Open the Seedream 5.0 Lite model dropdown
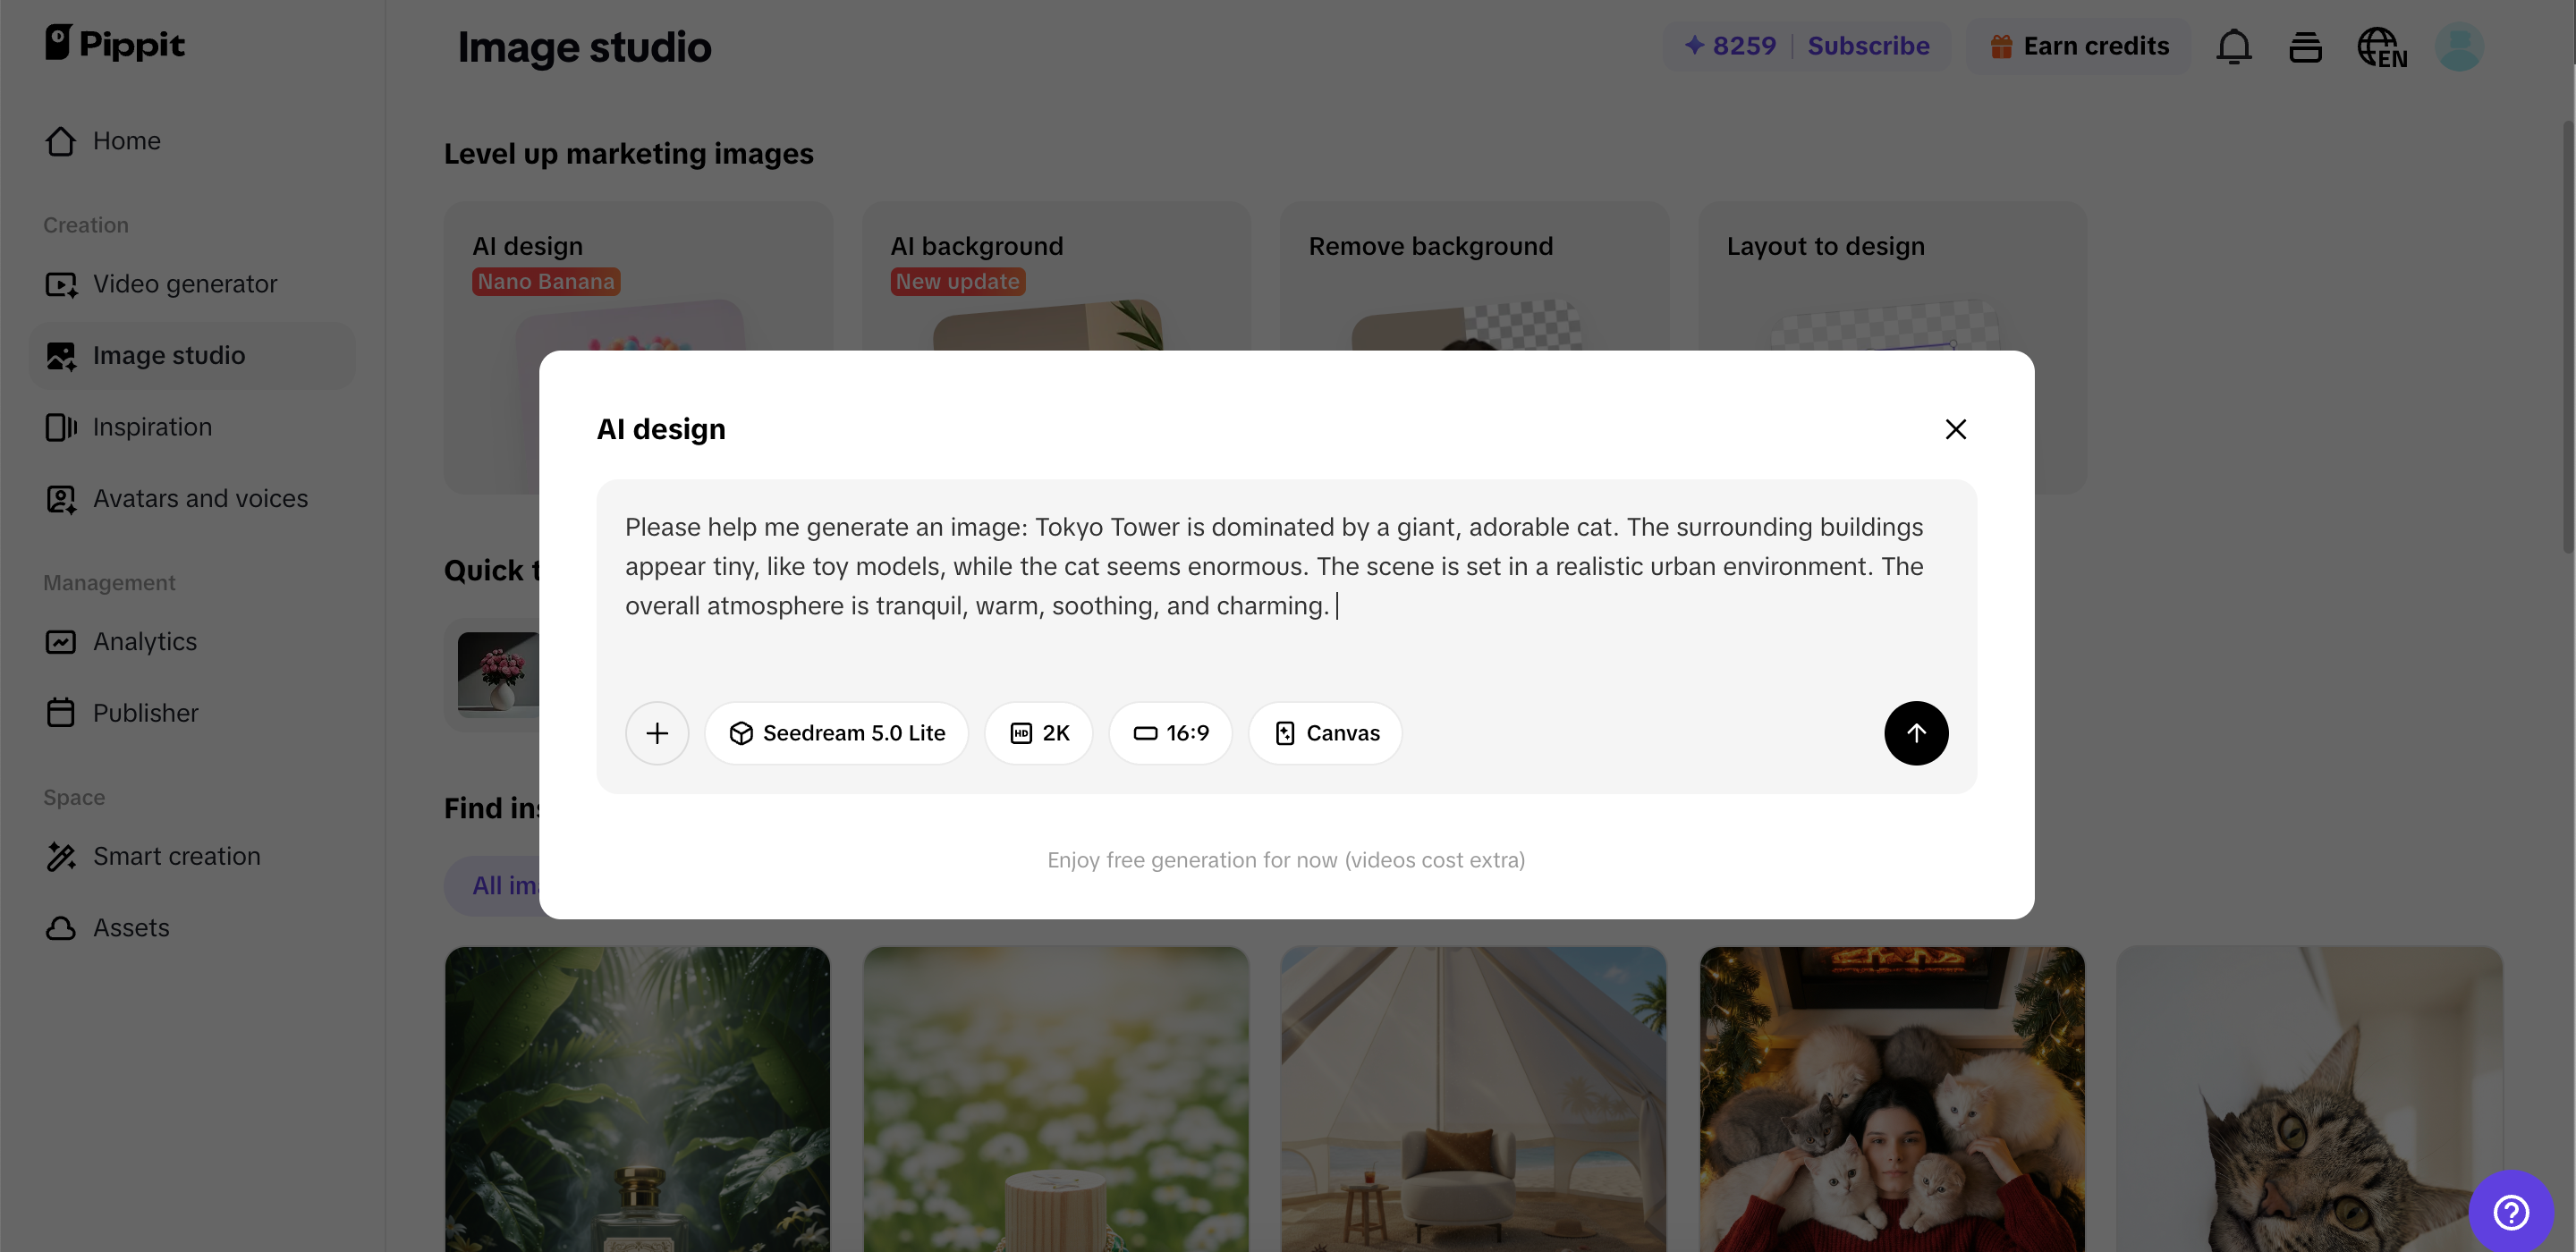The image size is (2576, 1252). (x=836, y=733)
